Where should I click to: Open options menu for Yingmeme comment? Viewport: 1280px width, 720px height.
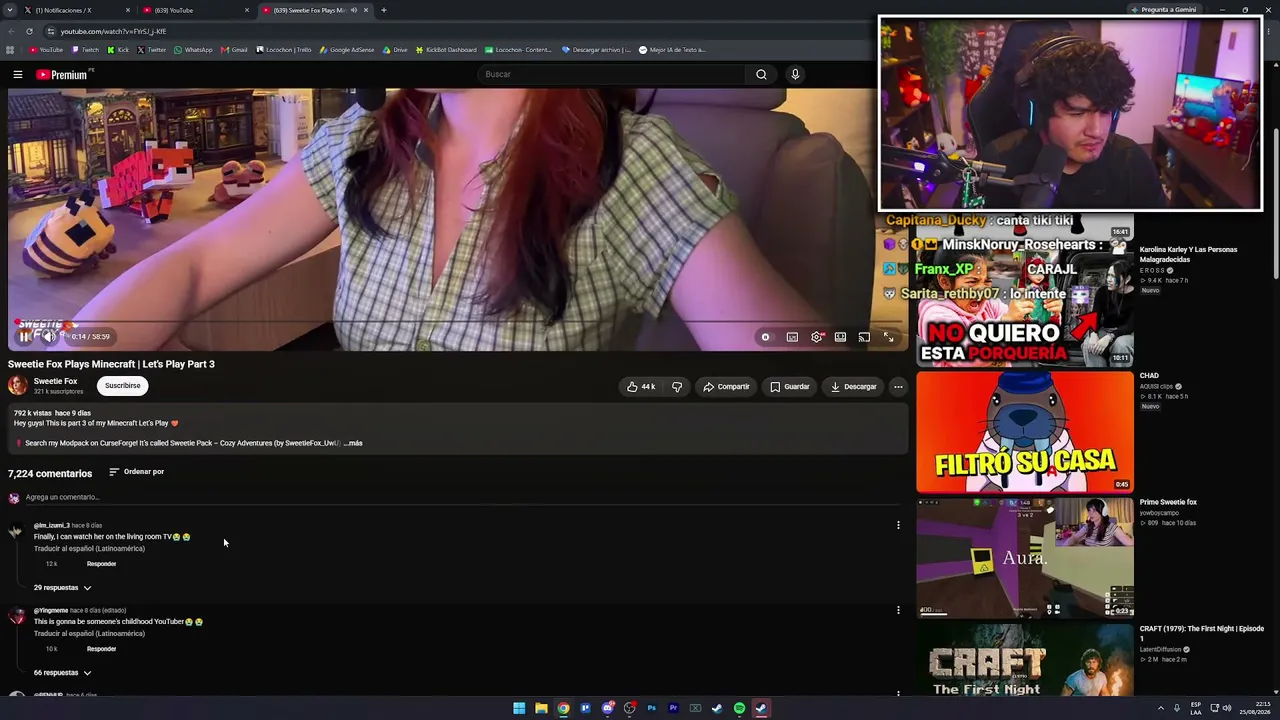coord(898,610)
